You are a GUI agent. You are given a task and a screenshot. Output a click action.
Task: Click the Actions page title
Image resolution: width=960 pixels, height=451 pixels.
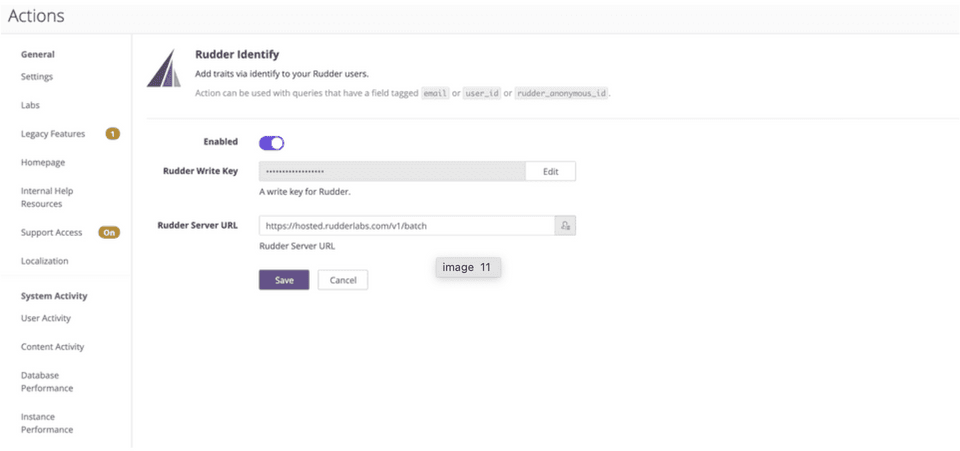[36, 16]
